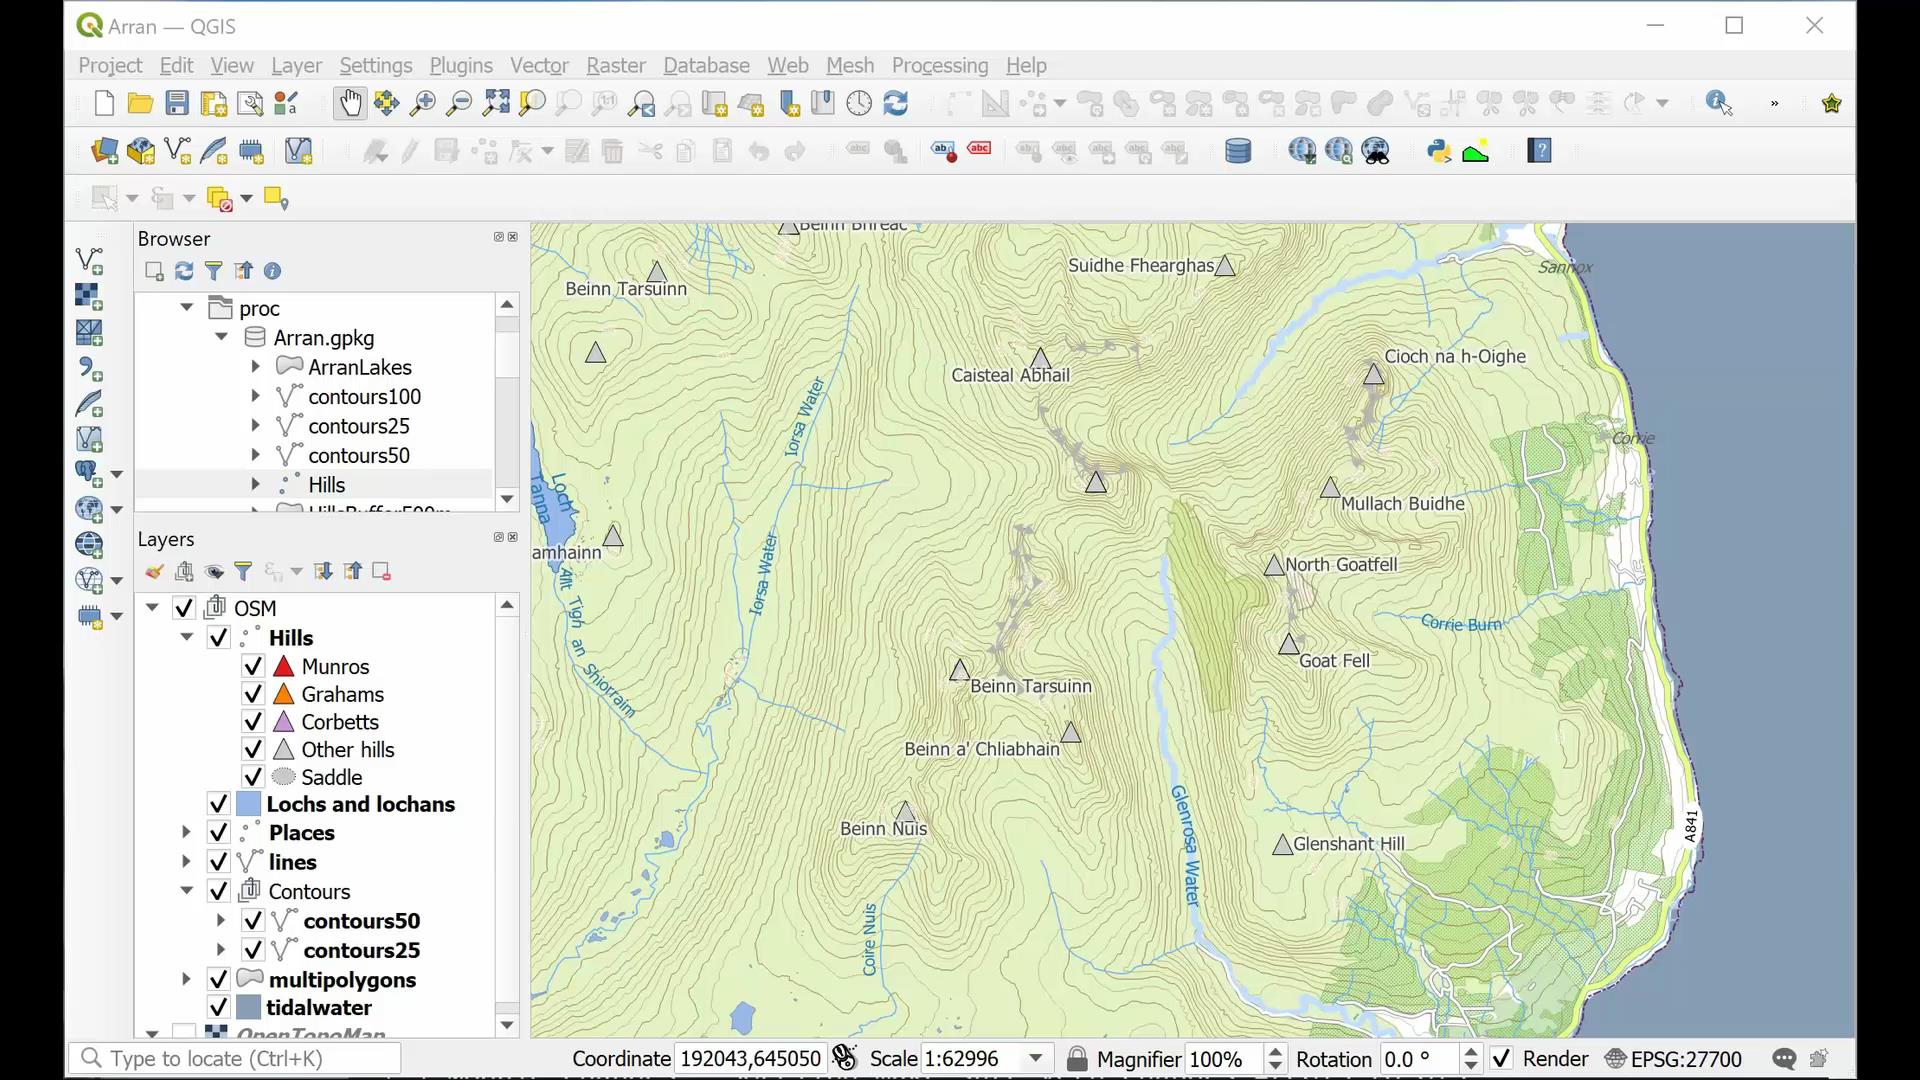Collapse the Arran.gpkg item in Browser
1920x1080 pixels.
221,337
